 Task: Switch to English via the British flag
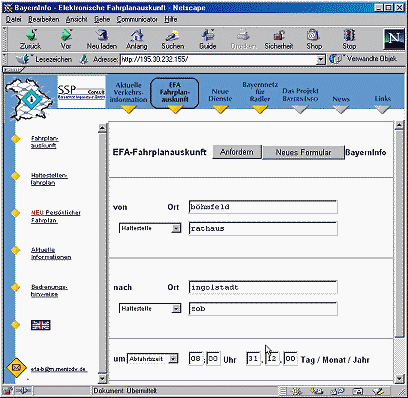pyautogui.click(x=40, y=325)
